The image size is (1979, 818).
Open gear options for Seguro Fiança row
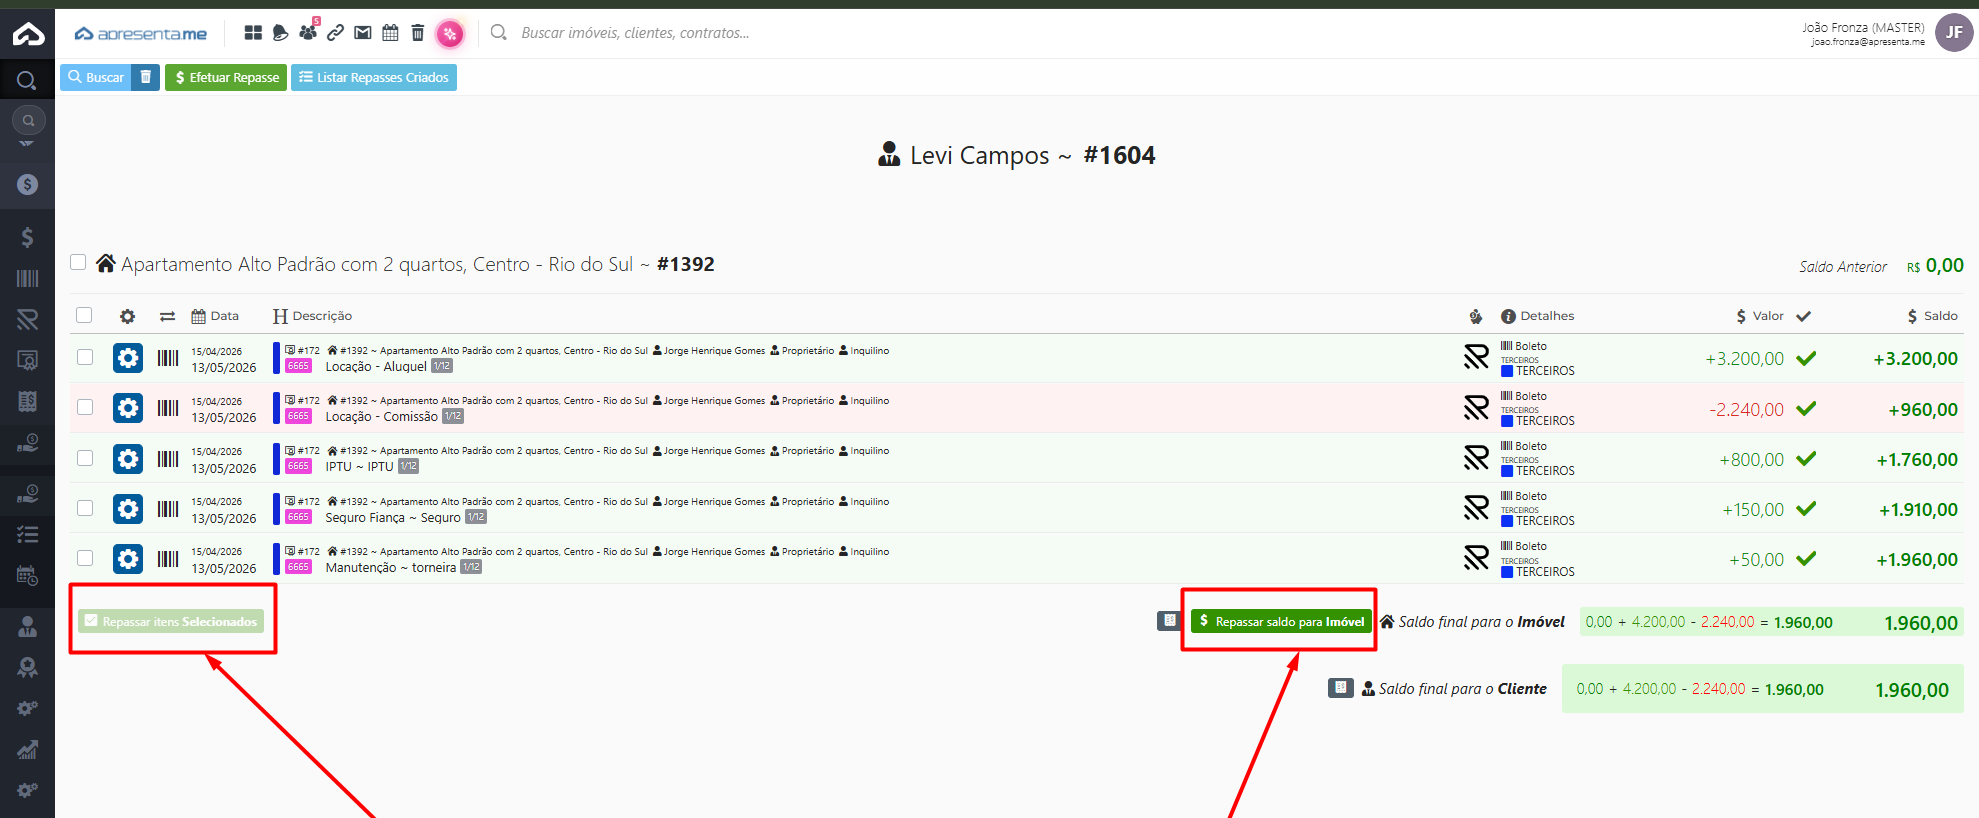(x=128, y=509)
